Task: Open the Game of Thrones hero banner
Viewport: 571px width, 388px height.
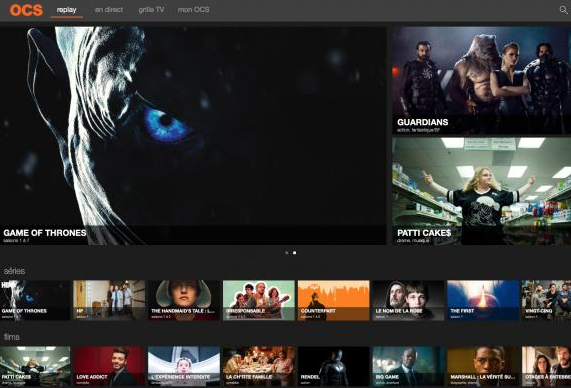Action: (193, 135)
